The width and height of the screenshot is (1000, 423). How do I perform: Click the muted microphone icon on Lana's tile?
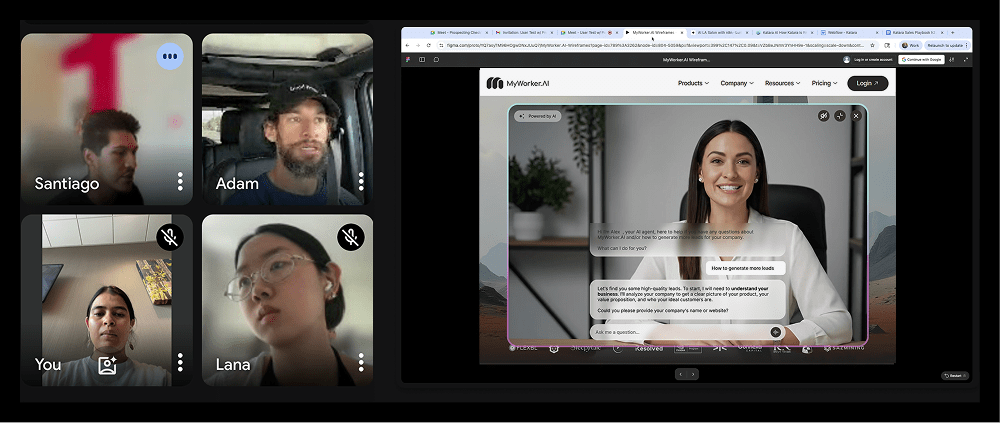350,237
